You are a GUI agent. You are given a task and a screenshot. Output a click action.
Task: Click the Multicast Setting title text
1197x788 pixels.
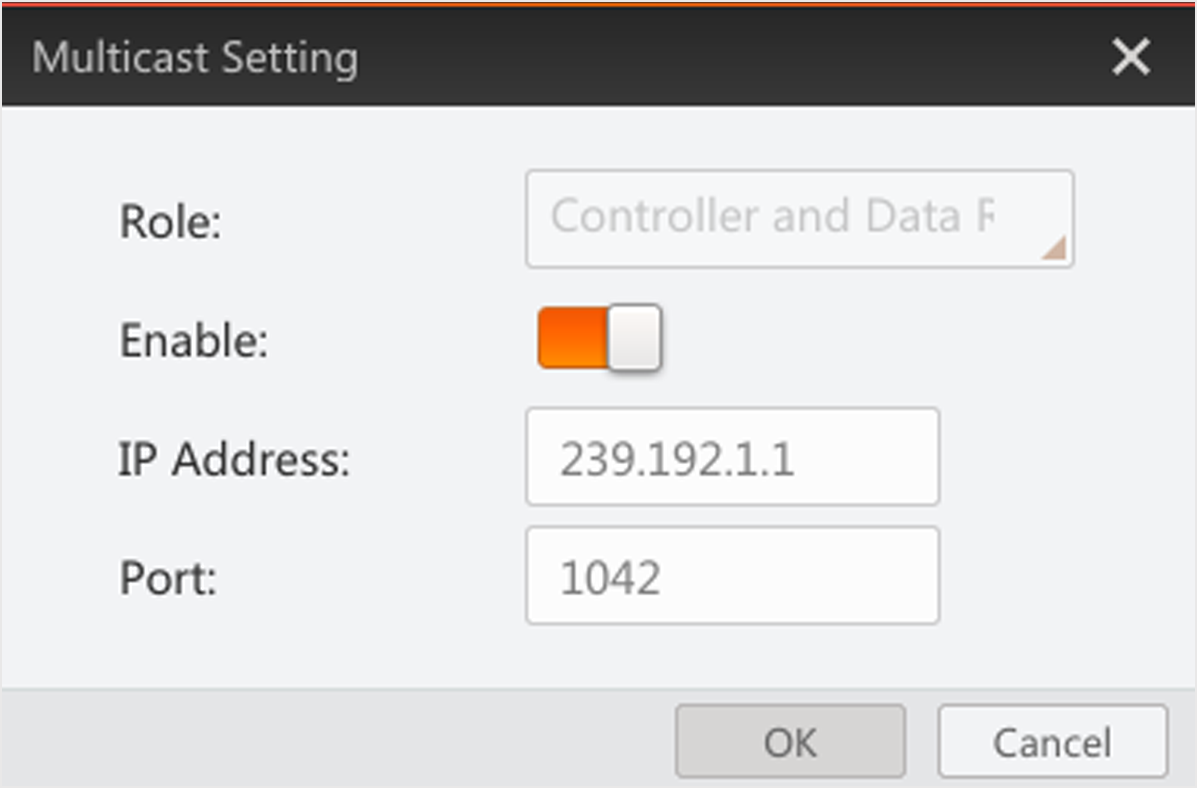point(195,58)
